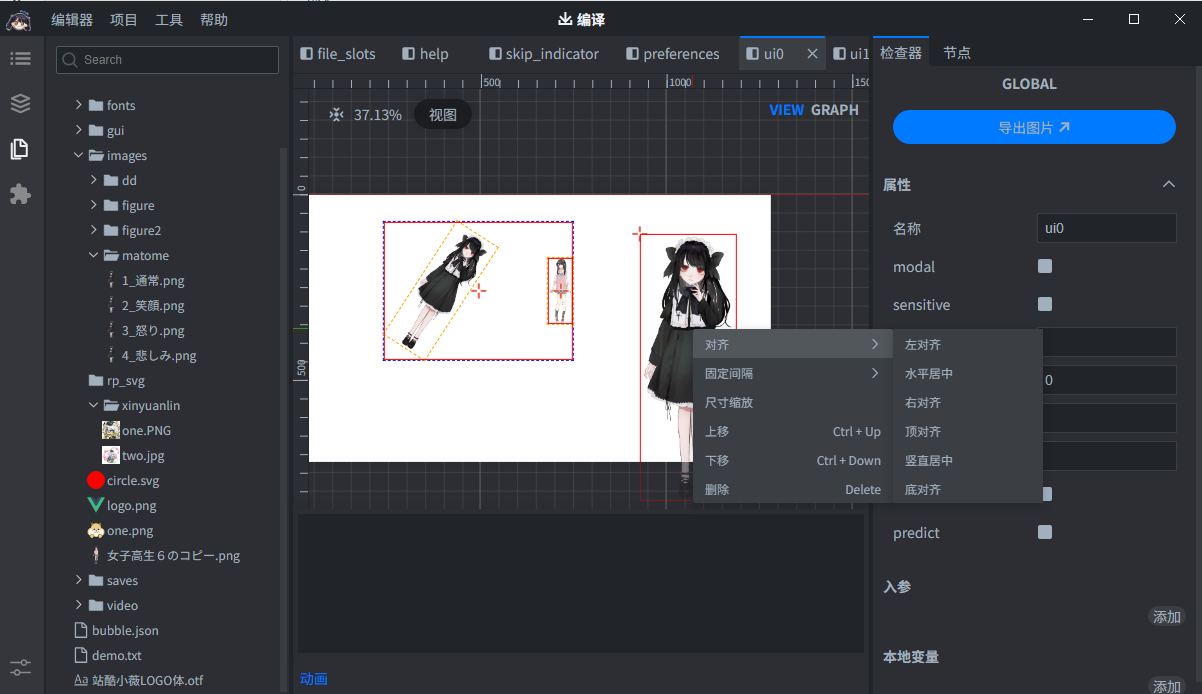Click the demo.txt file icon

[x=82, y=655]
